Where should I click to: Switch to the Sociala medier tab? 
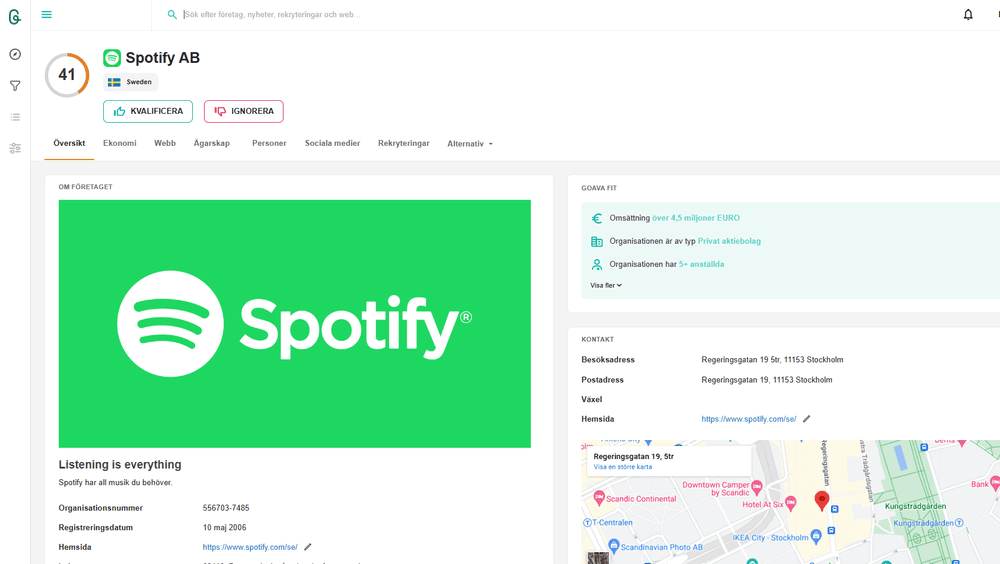(x=332, y=144)
